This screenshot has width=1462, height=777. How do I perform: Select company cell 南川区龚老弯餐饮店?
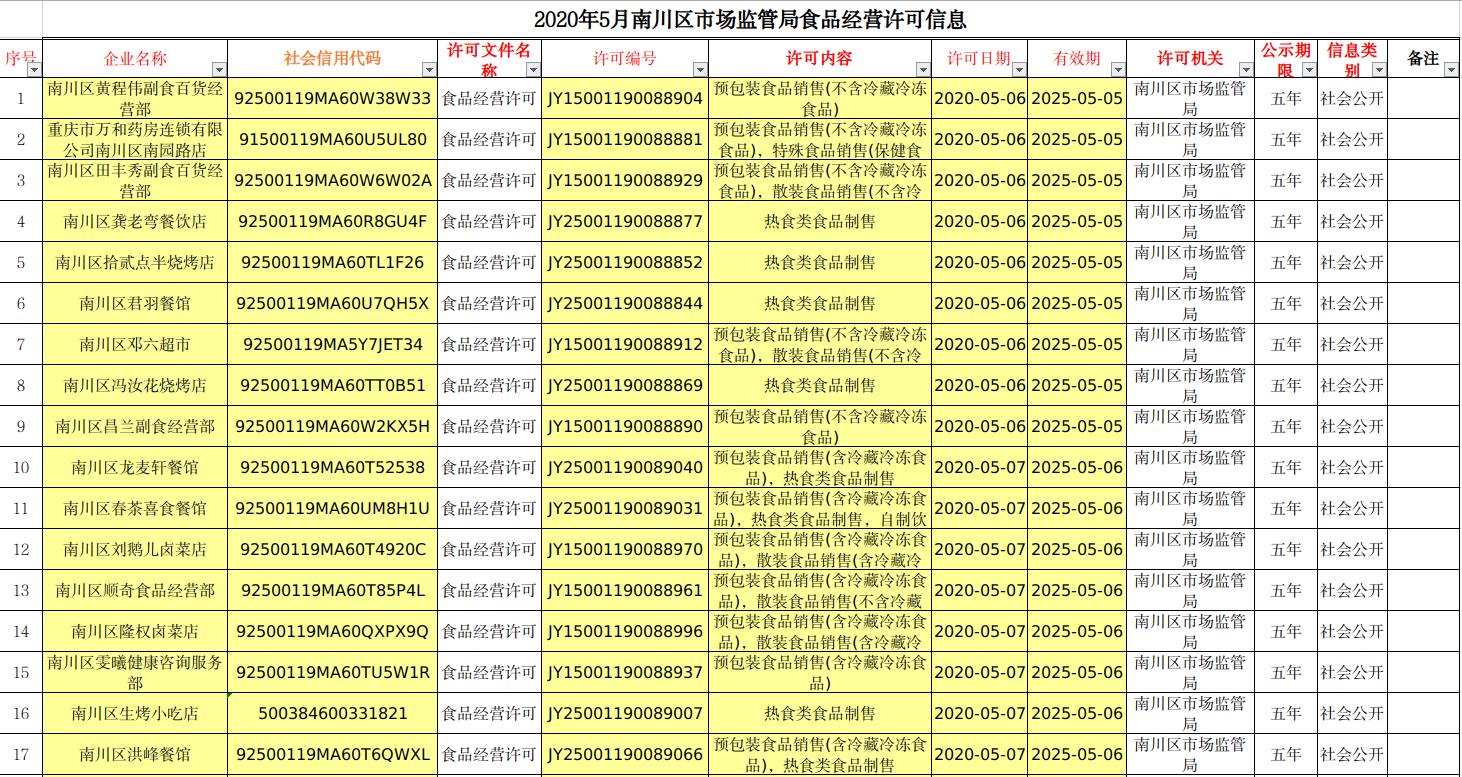pyautogui.click(x=135, y=221)
